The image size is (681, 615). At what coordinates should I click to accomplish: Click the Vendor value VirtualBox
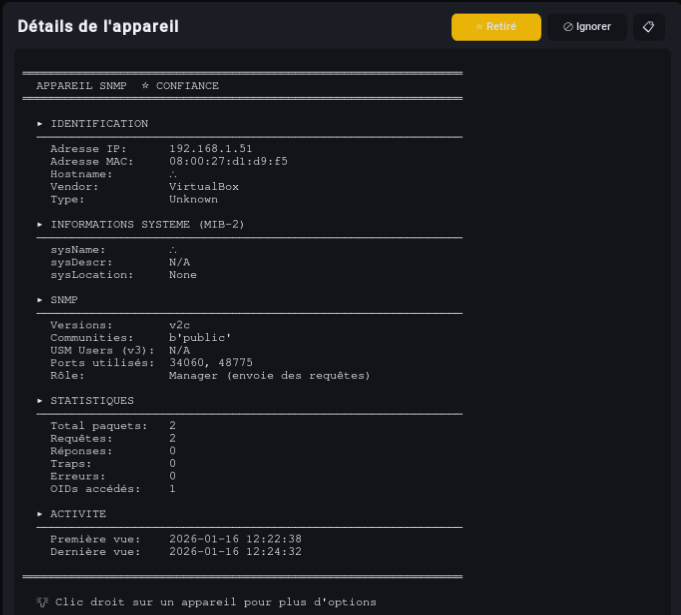point(204,187)
